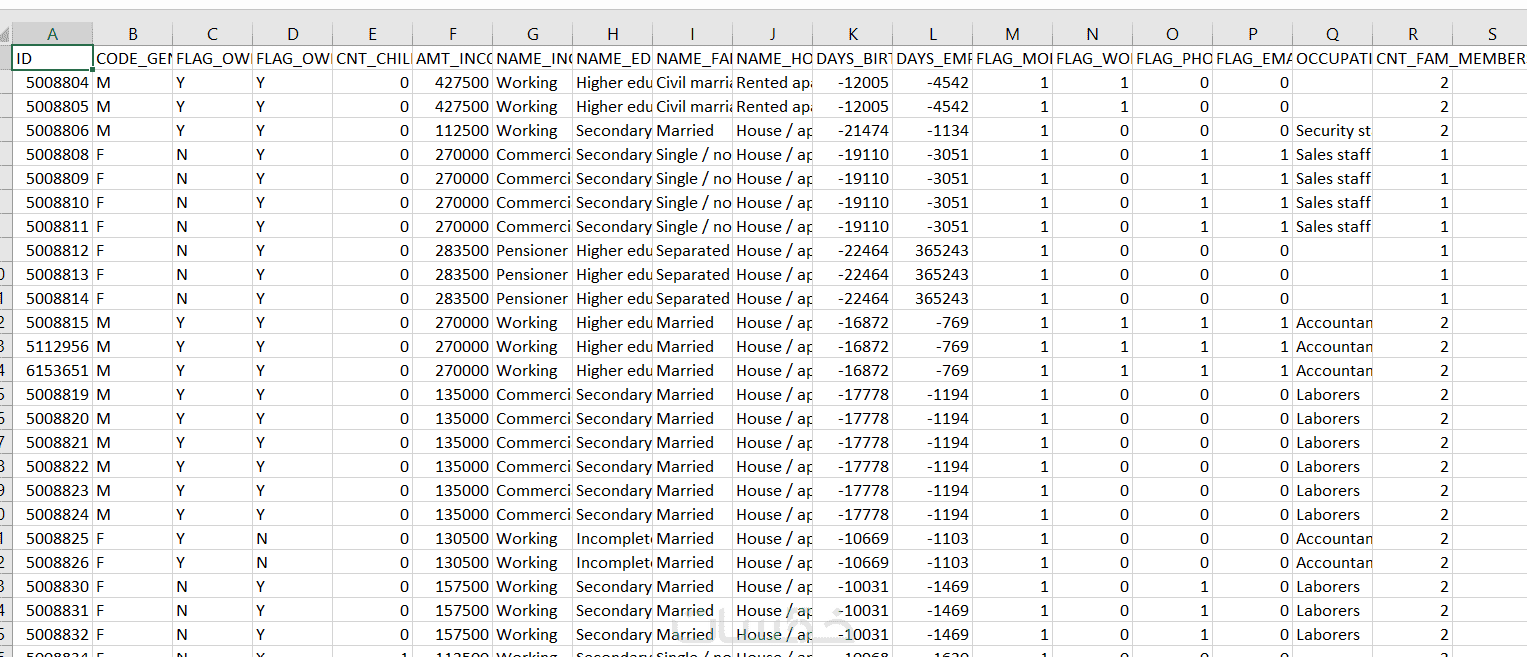Click the FLAG_EMA header cell
Viewport: 1527px width, 657px height.
click(x=1253, y=58)
